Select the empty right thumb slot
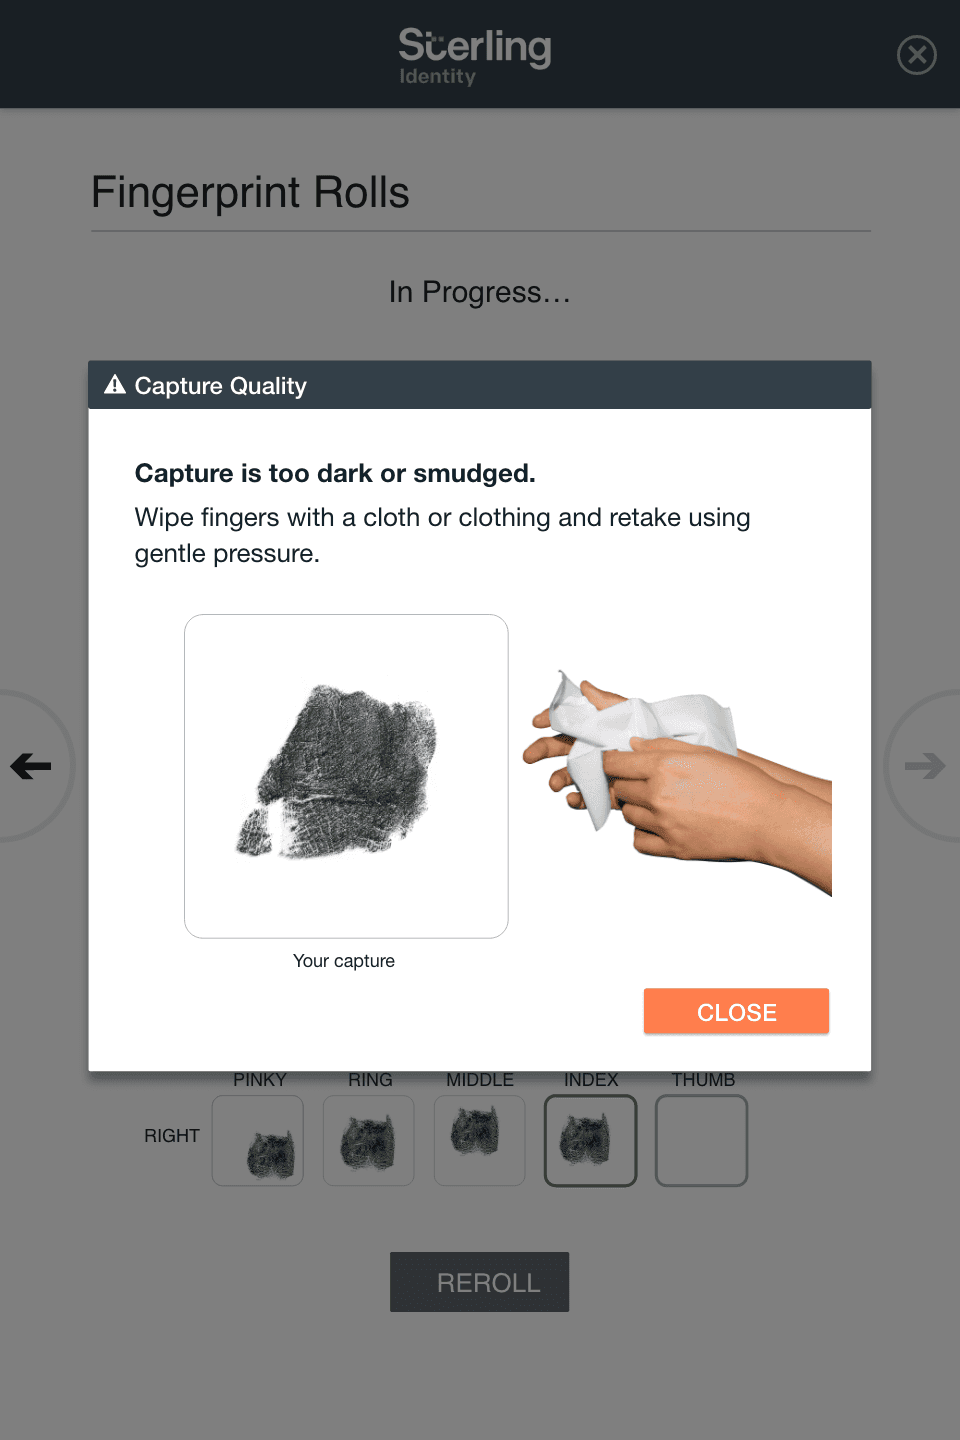This screenshot has height=1440, width=960. (701, 1141)
